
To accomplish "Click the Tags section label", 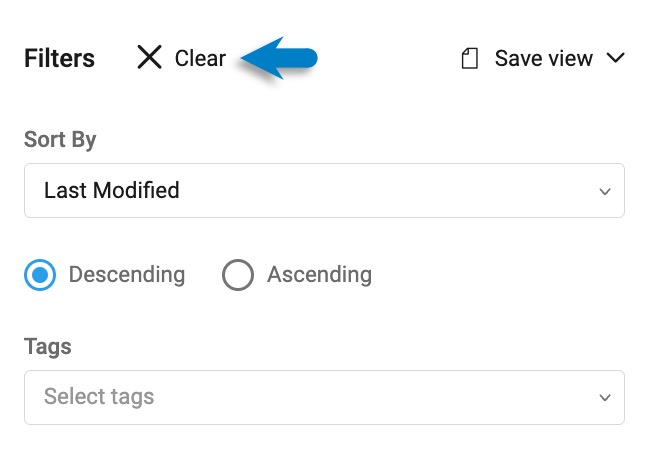I will click(48, 347).
